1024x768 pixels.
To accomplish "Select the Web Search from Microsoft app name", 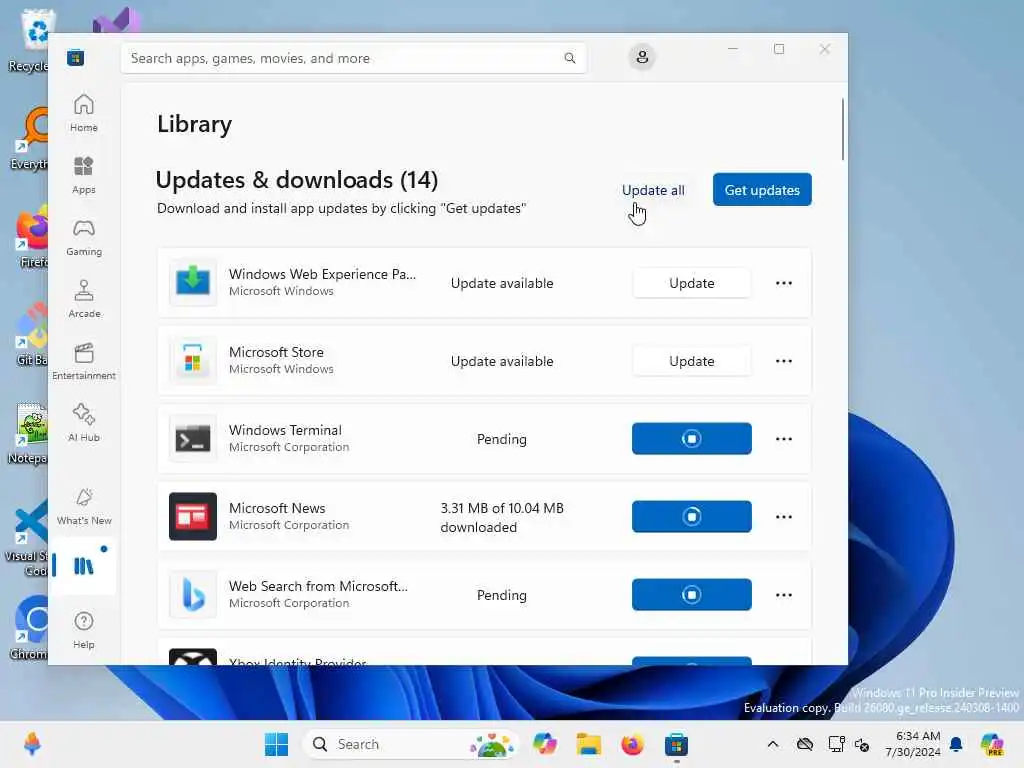I will pos(318,586).
